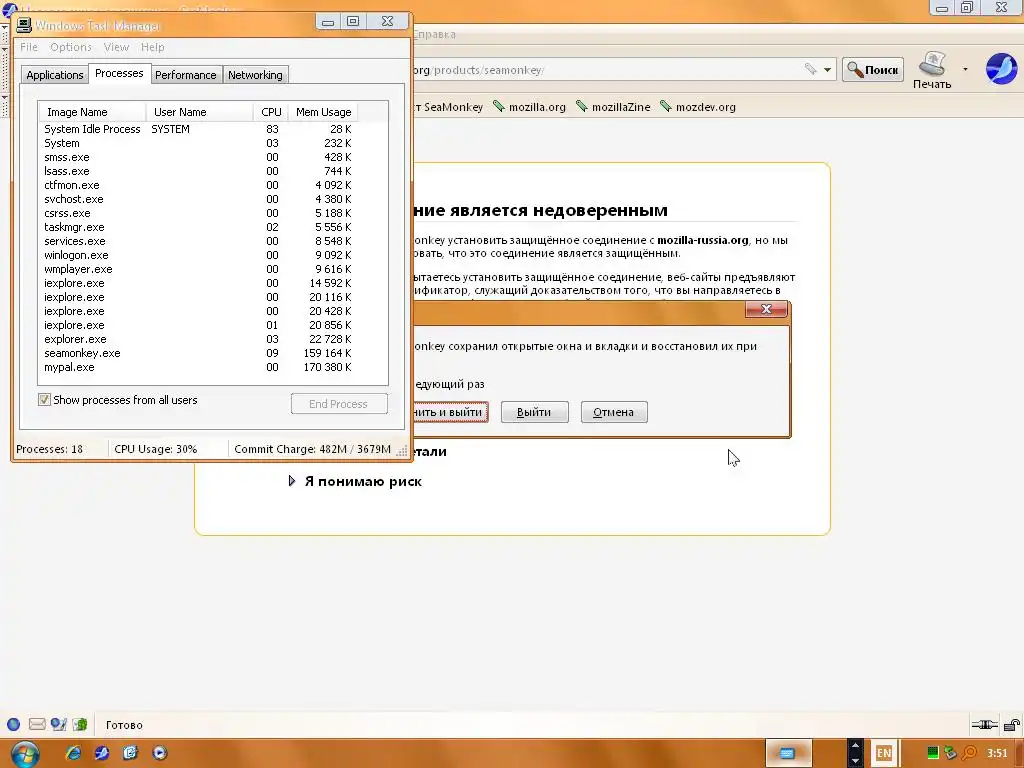Launch SeaMonkey from quick launch bar
Image resolution: width=1024 pixels, height=768 pixels.
pos(101,753)
